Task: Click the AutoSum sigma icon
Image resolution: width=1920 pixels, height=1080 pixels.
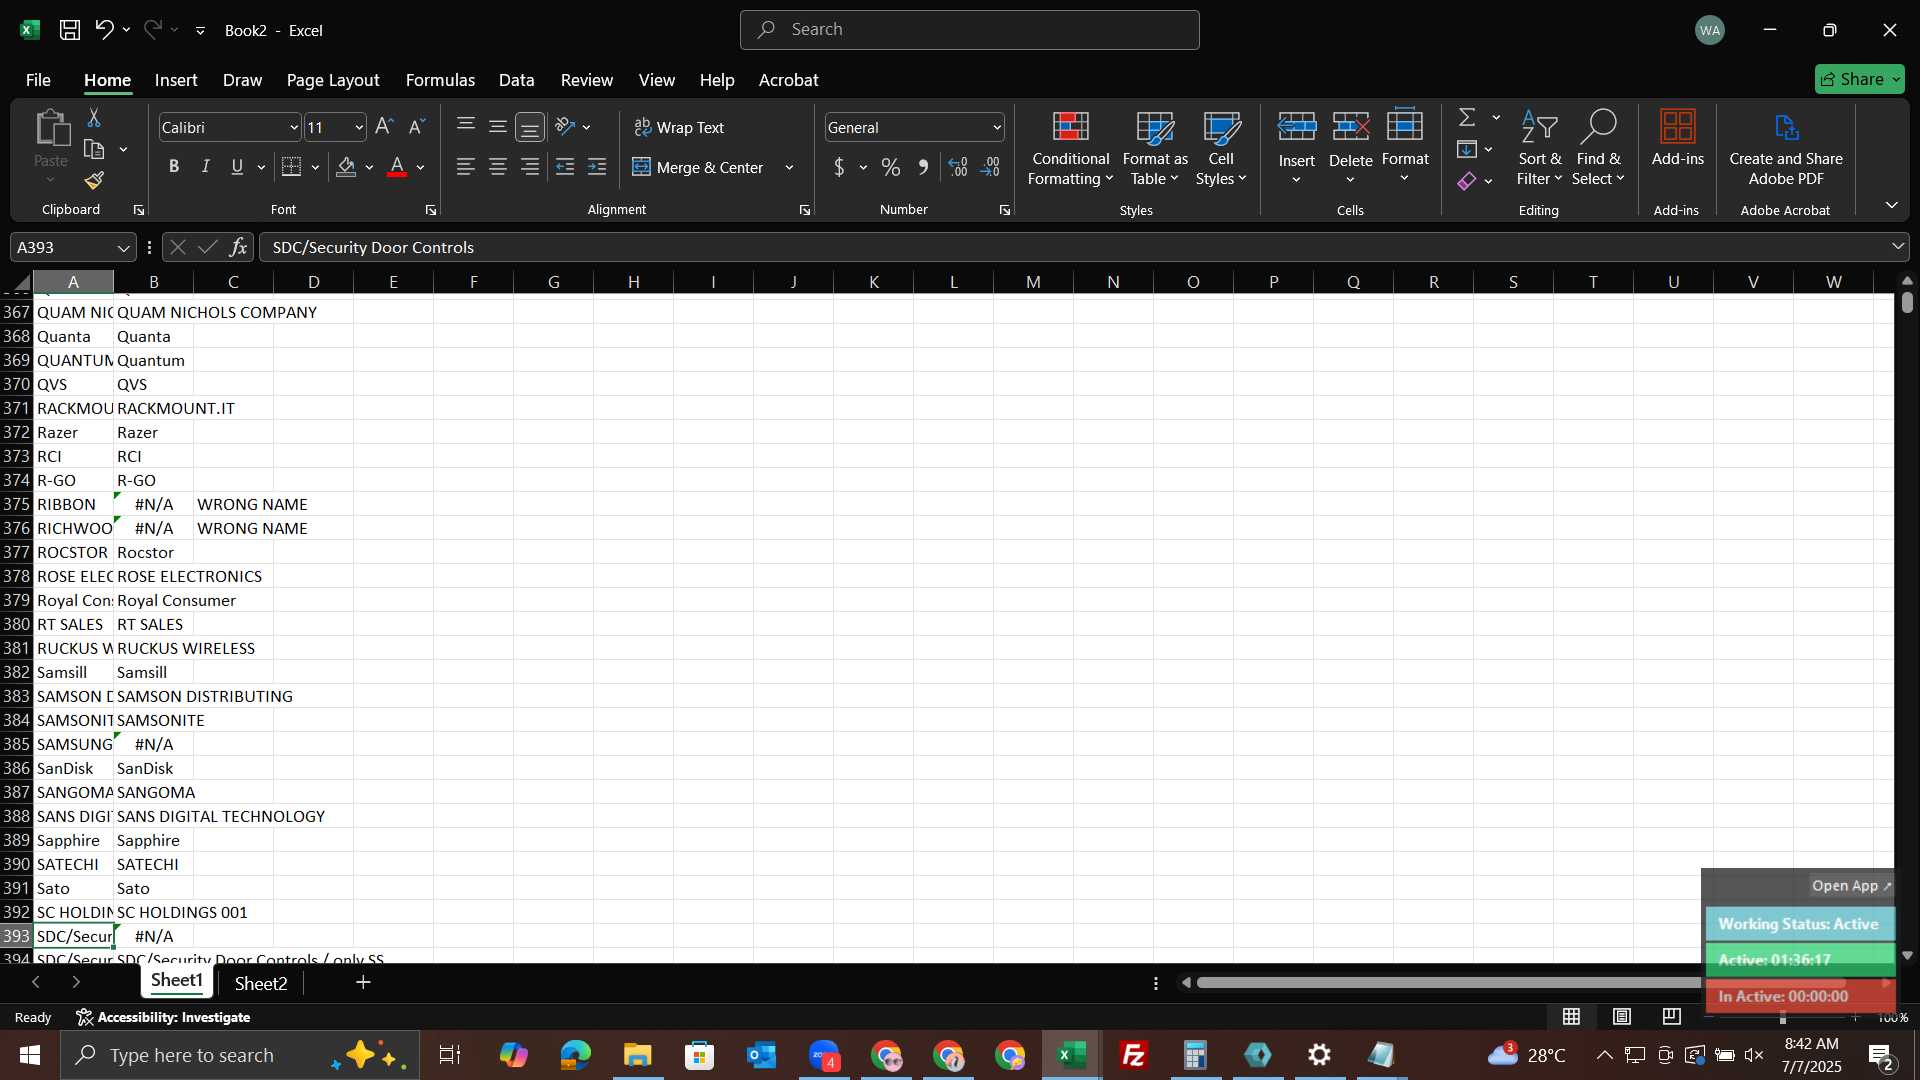Action: [1467, 118]
